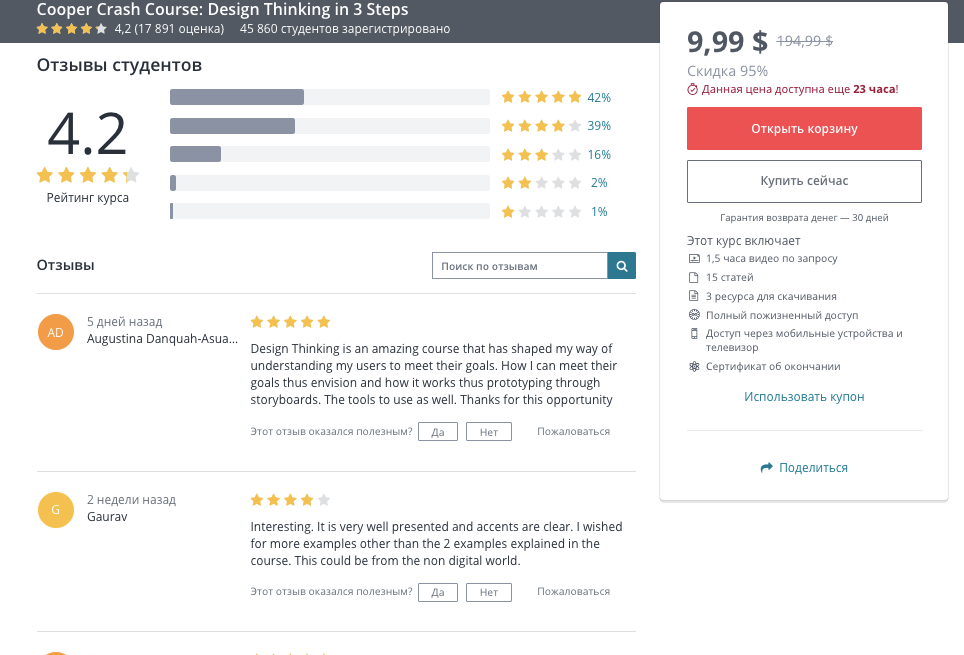
Task: Report Gaurav's review via "Пожаловаться"
Action: pyautogui.click(x=572, y=592)
